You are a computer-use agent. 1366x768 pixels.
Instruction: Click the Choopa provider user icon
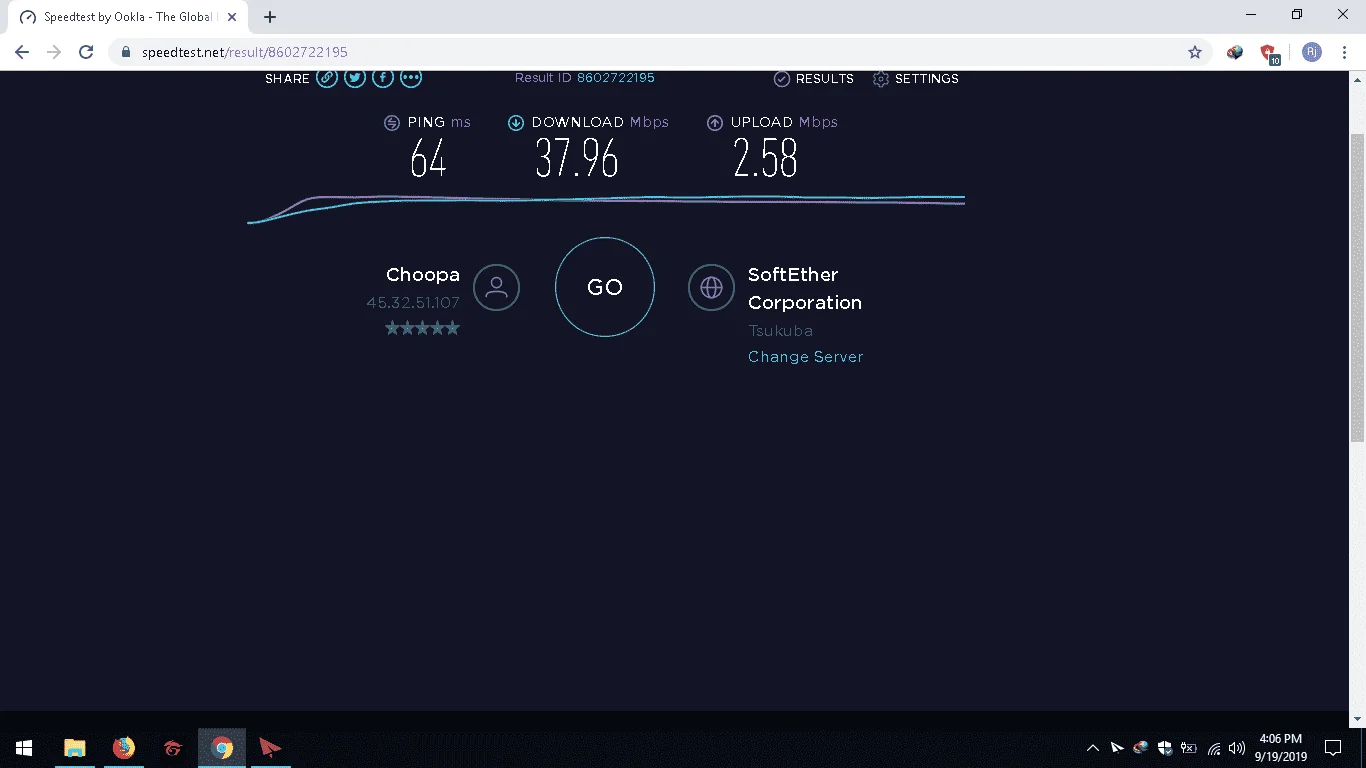tap(496, 288)
